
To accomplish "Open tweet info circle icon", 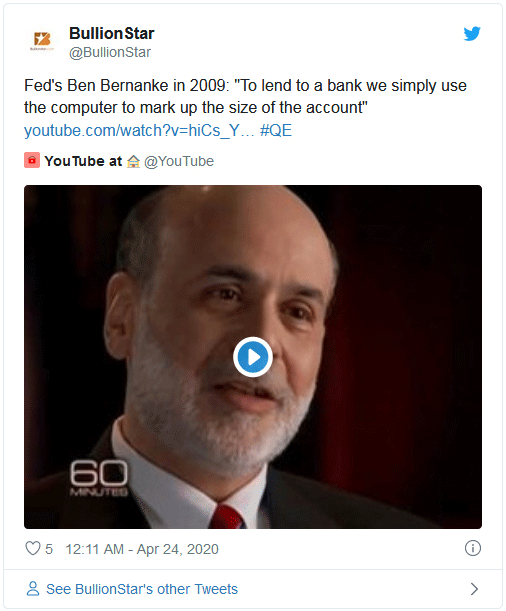I will tap(473, 548).
